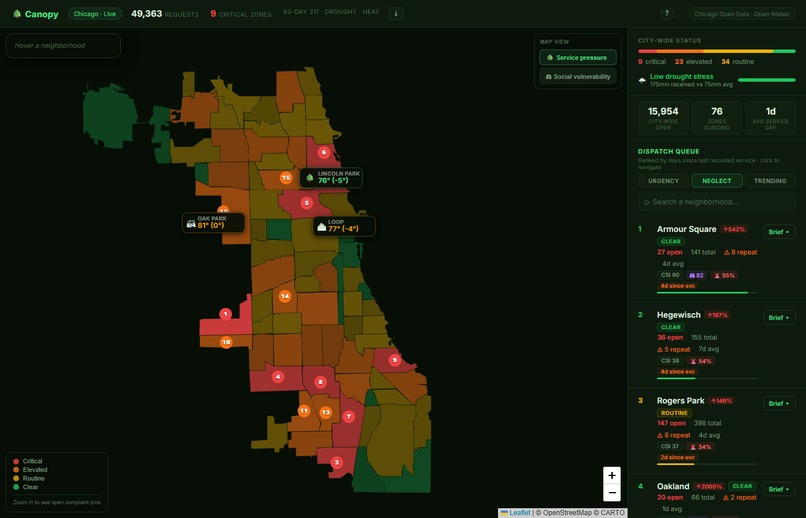Image resolution: width=806 pixels, height=518 pixels.
Task: Select map marker number 3
Action: click(x=337, y=462)
